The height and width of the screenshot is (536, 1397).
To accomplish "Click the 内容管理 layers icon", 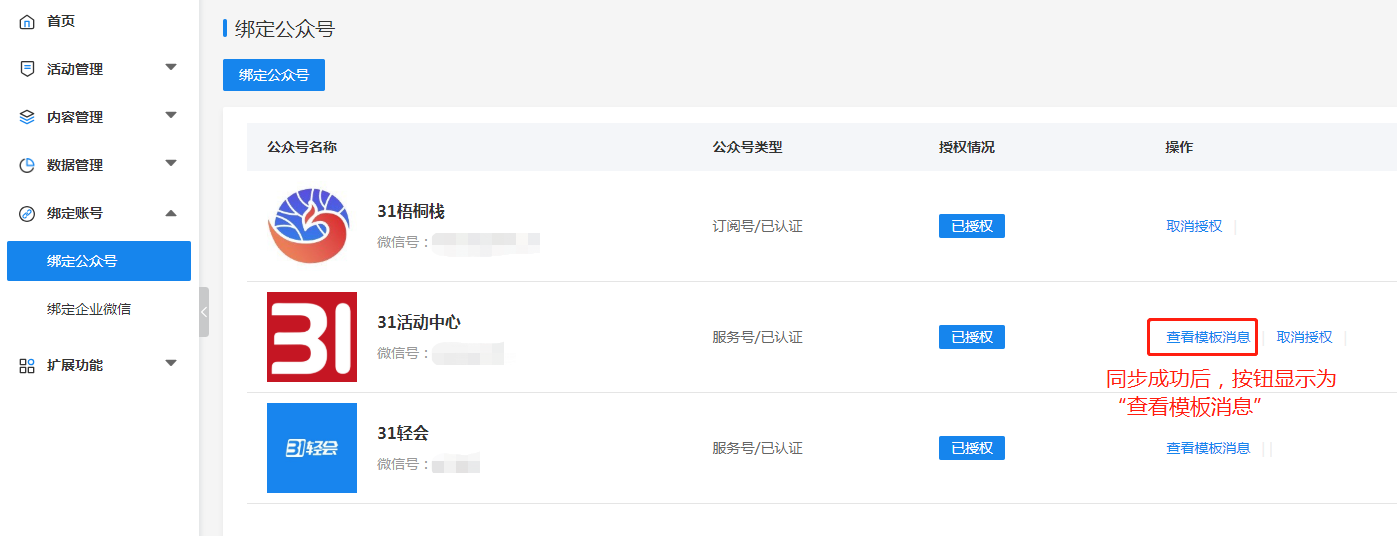I will [27, 117].
